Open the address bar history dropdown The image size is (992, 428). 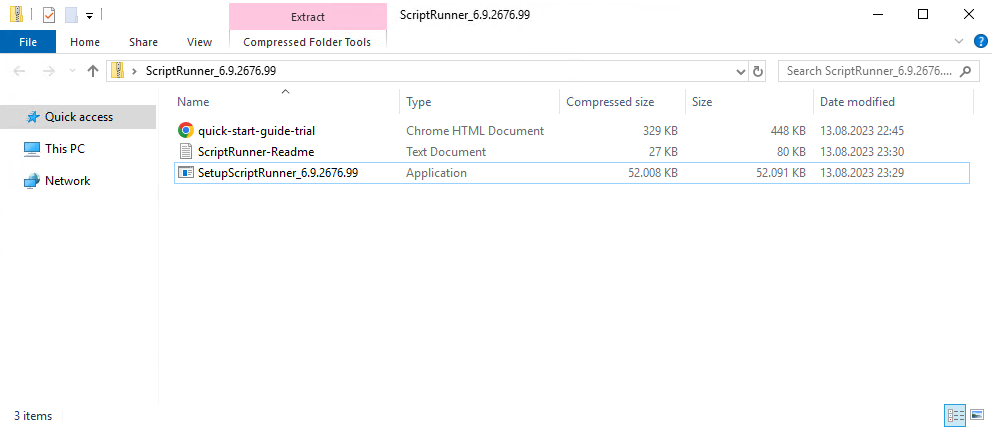[x=740, y=71]
